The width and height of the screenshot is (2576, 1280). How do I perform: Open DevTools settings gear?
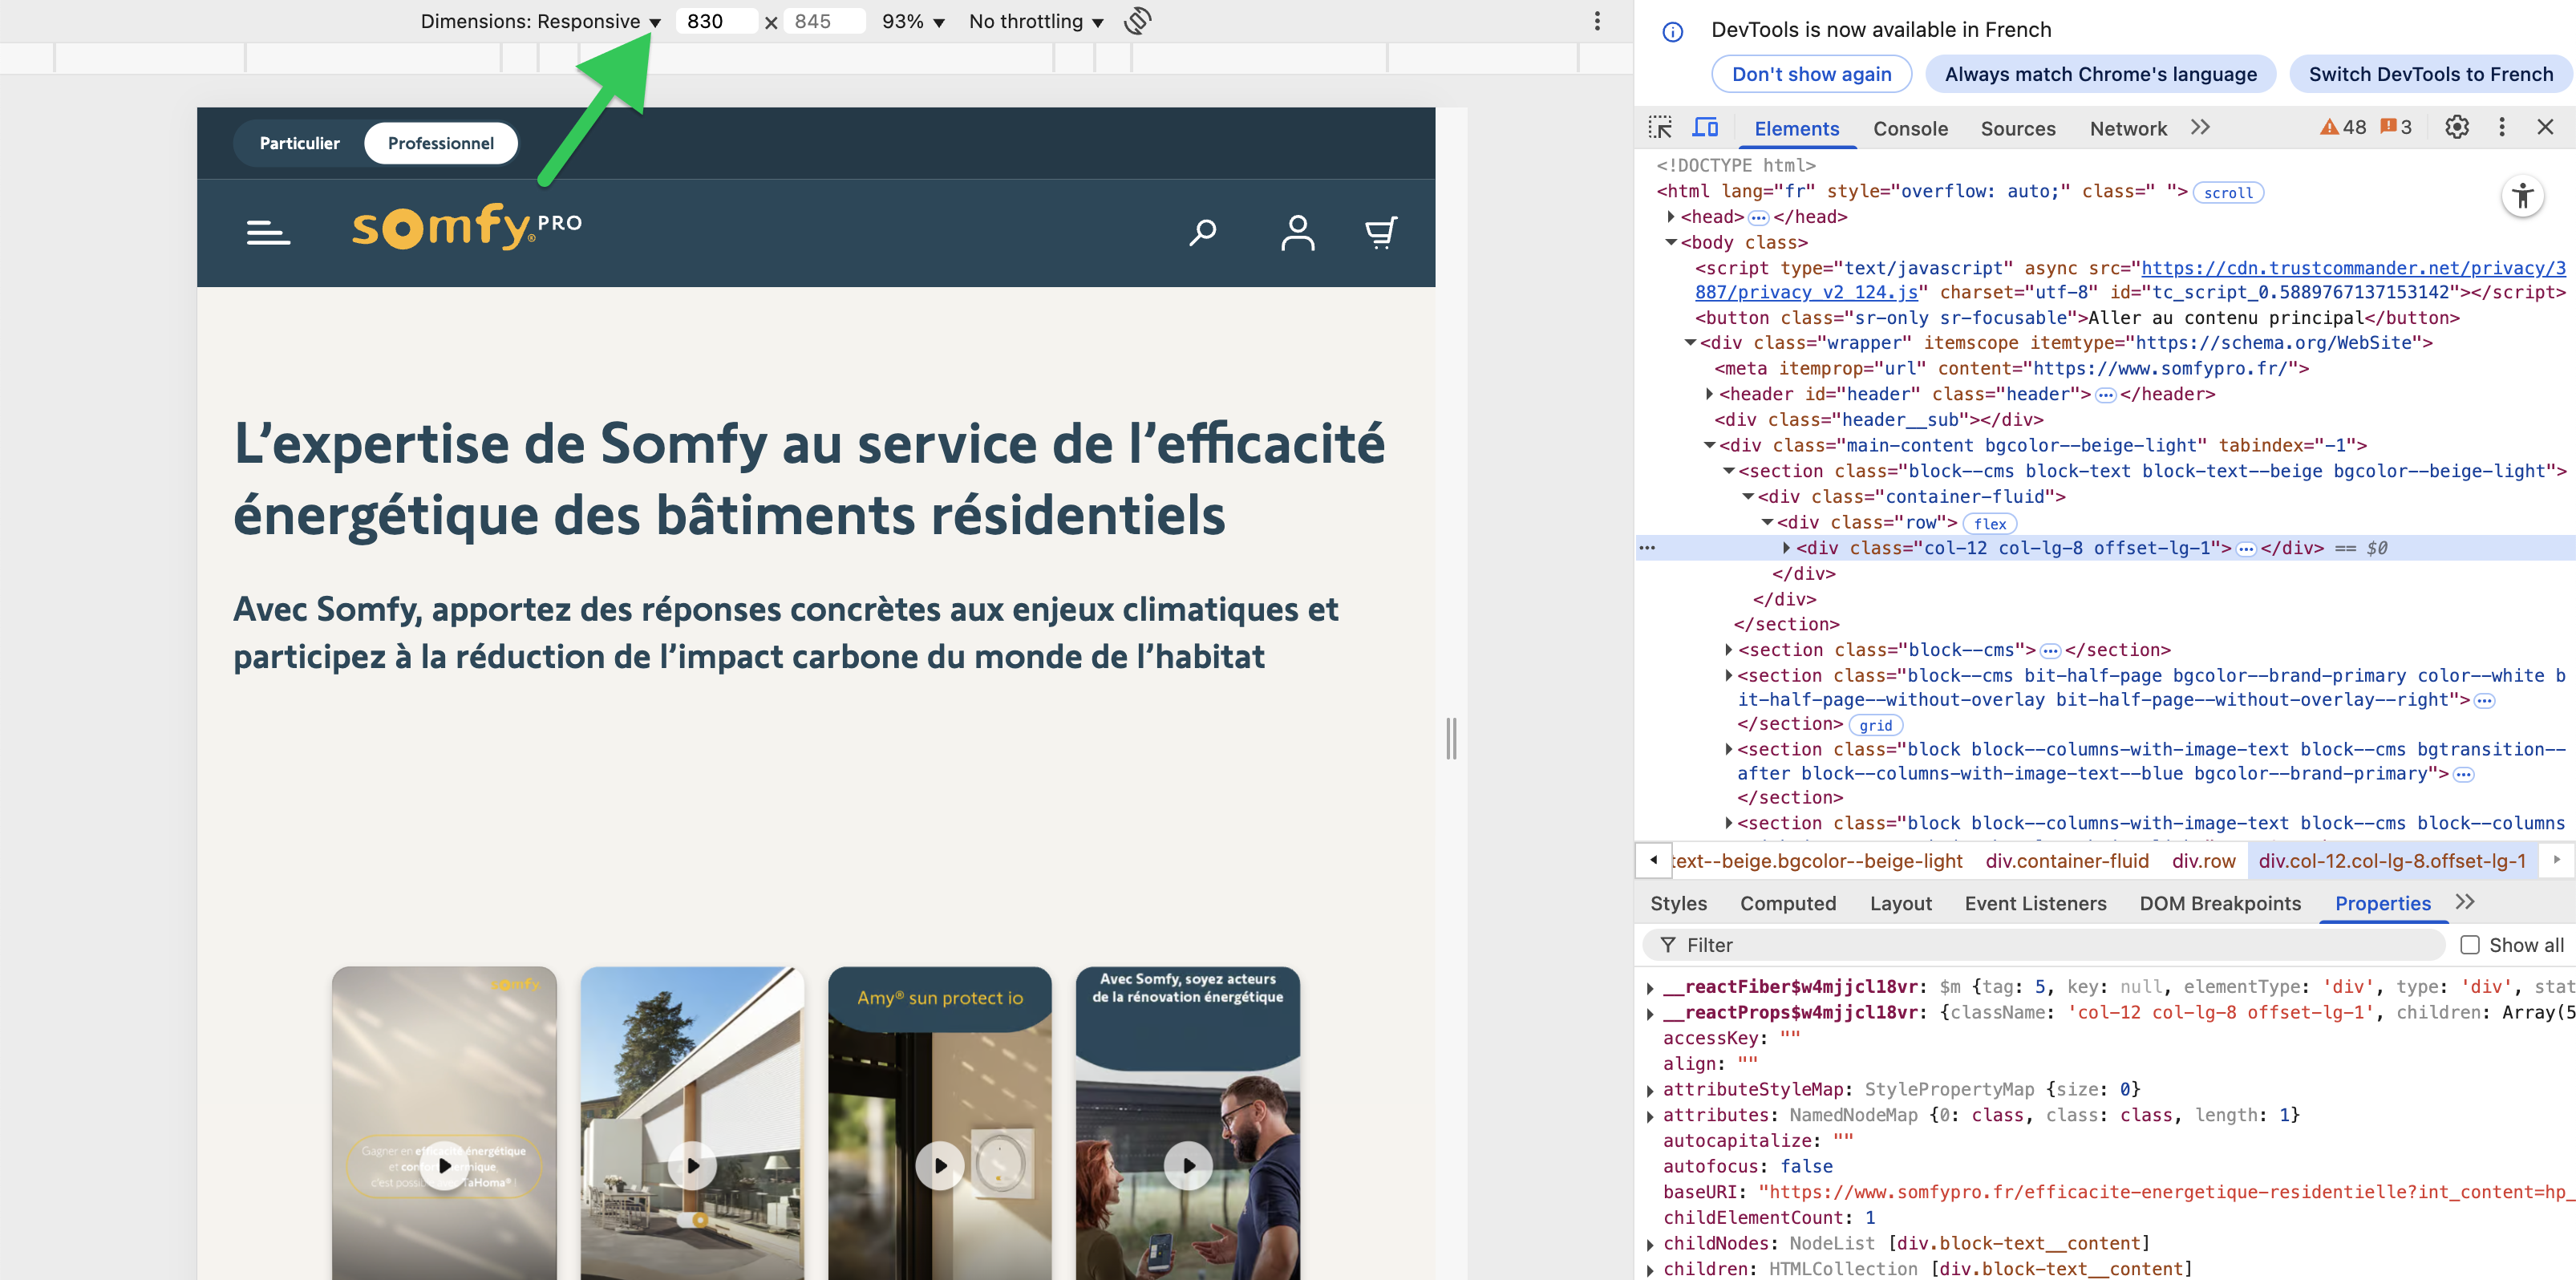tap(2456, 127)
